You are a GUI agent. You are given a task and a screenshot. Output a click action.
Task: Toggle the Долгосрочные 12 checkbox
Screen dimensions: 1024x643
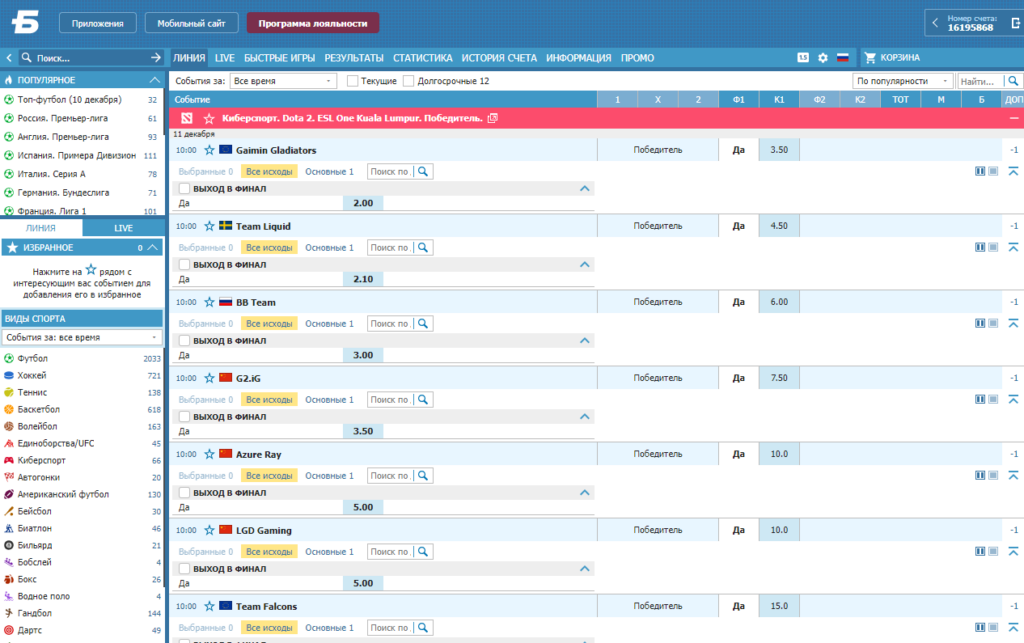tap(409, 81)
